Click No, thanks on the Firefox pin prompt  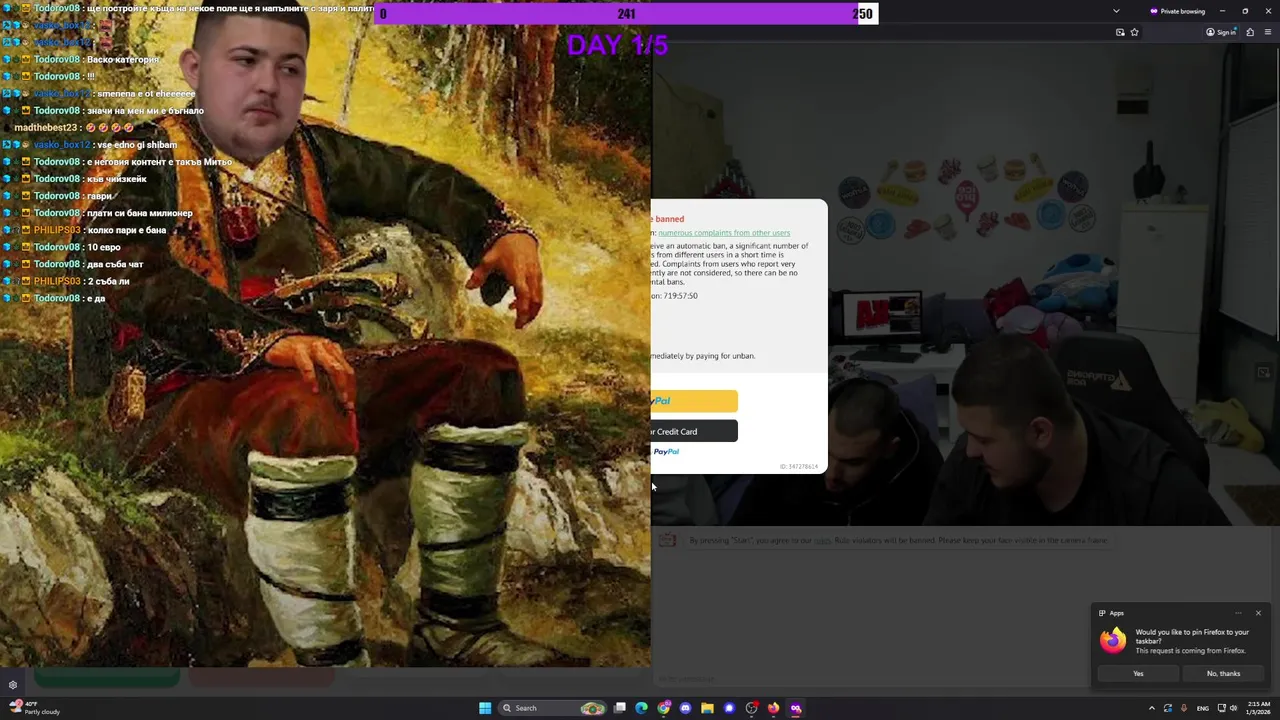[1223, 673]
